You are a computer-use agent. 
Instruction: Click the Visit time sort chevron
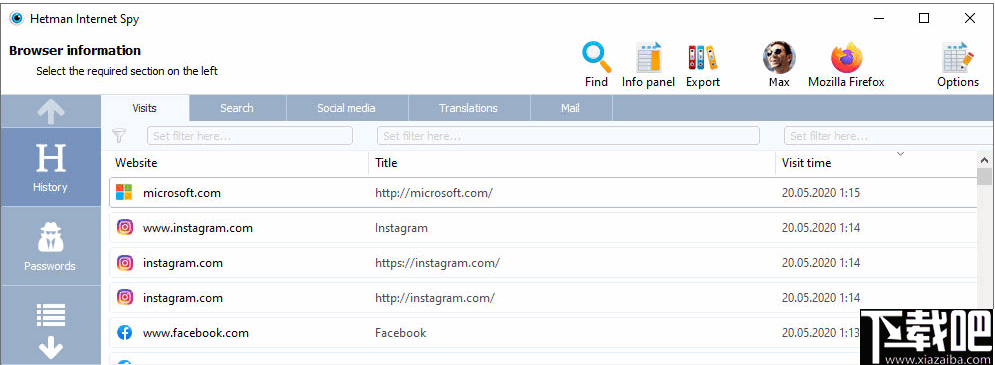tap(900, 154)
